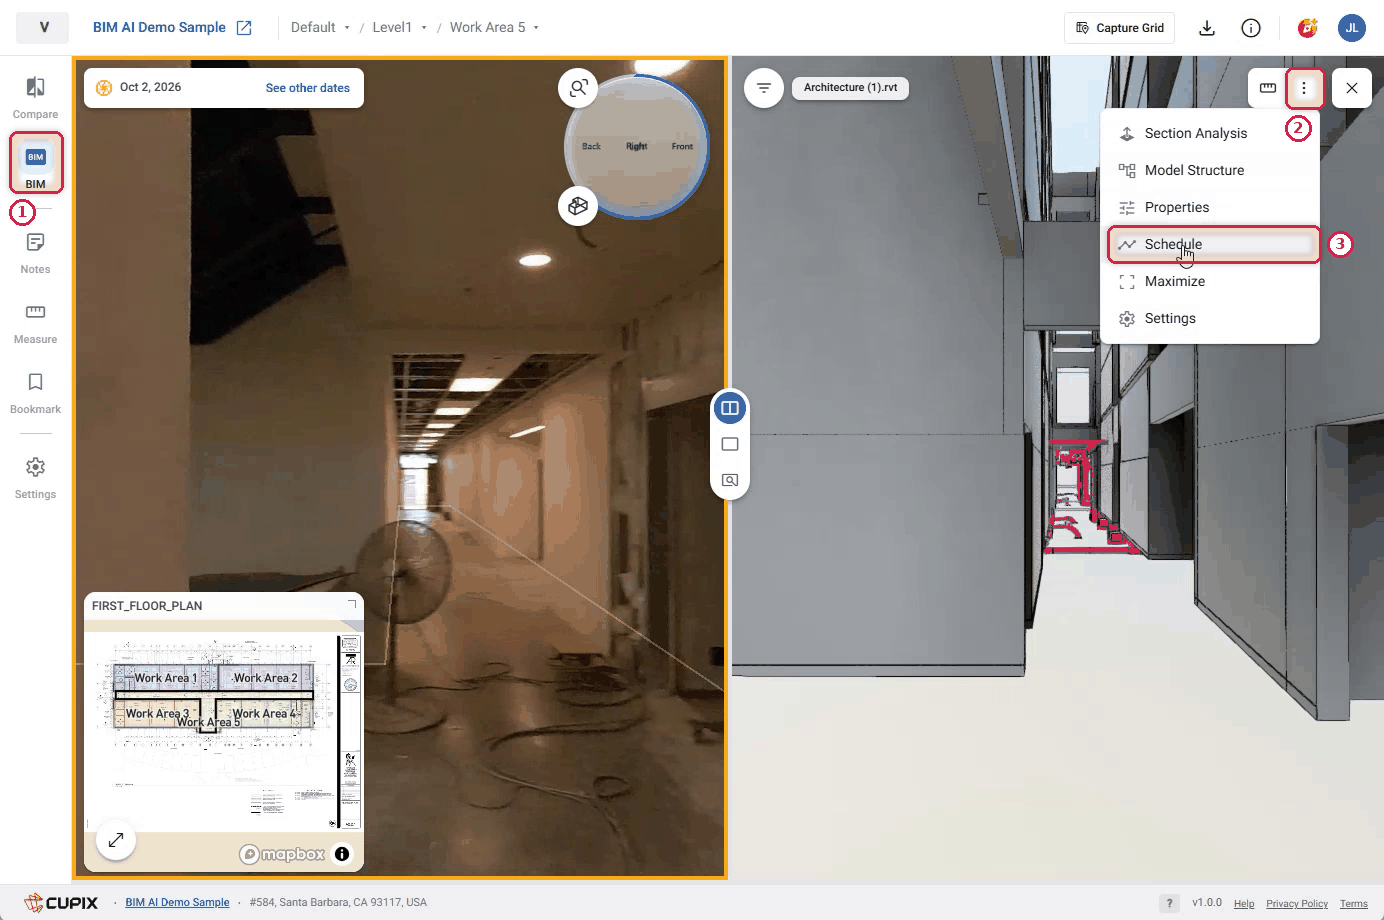1384x920 pixels.
Task: Close the BIM viewer panel
Action: tap(1352, 88)
